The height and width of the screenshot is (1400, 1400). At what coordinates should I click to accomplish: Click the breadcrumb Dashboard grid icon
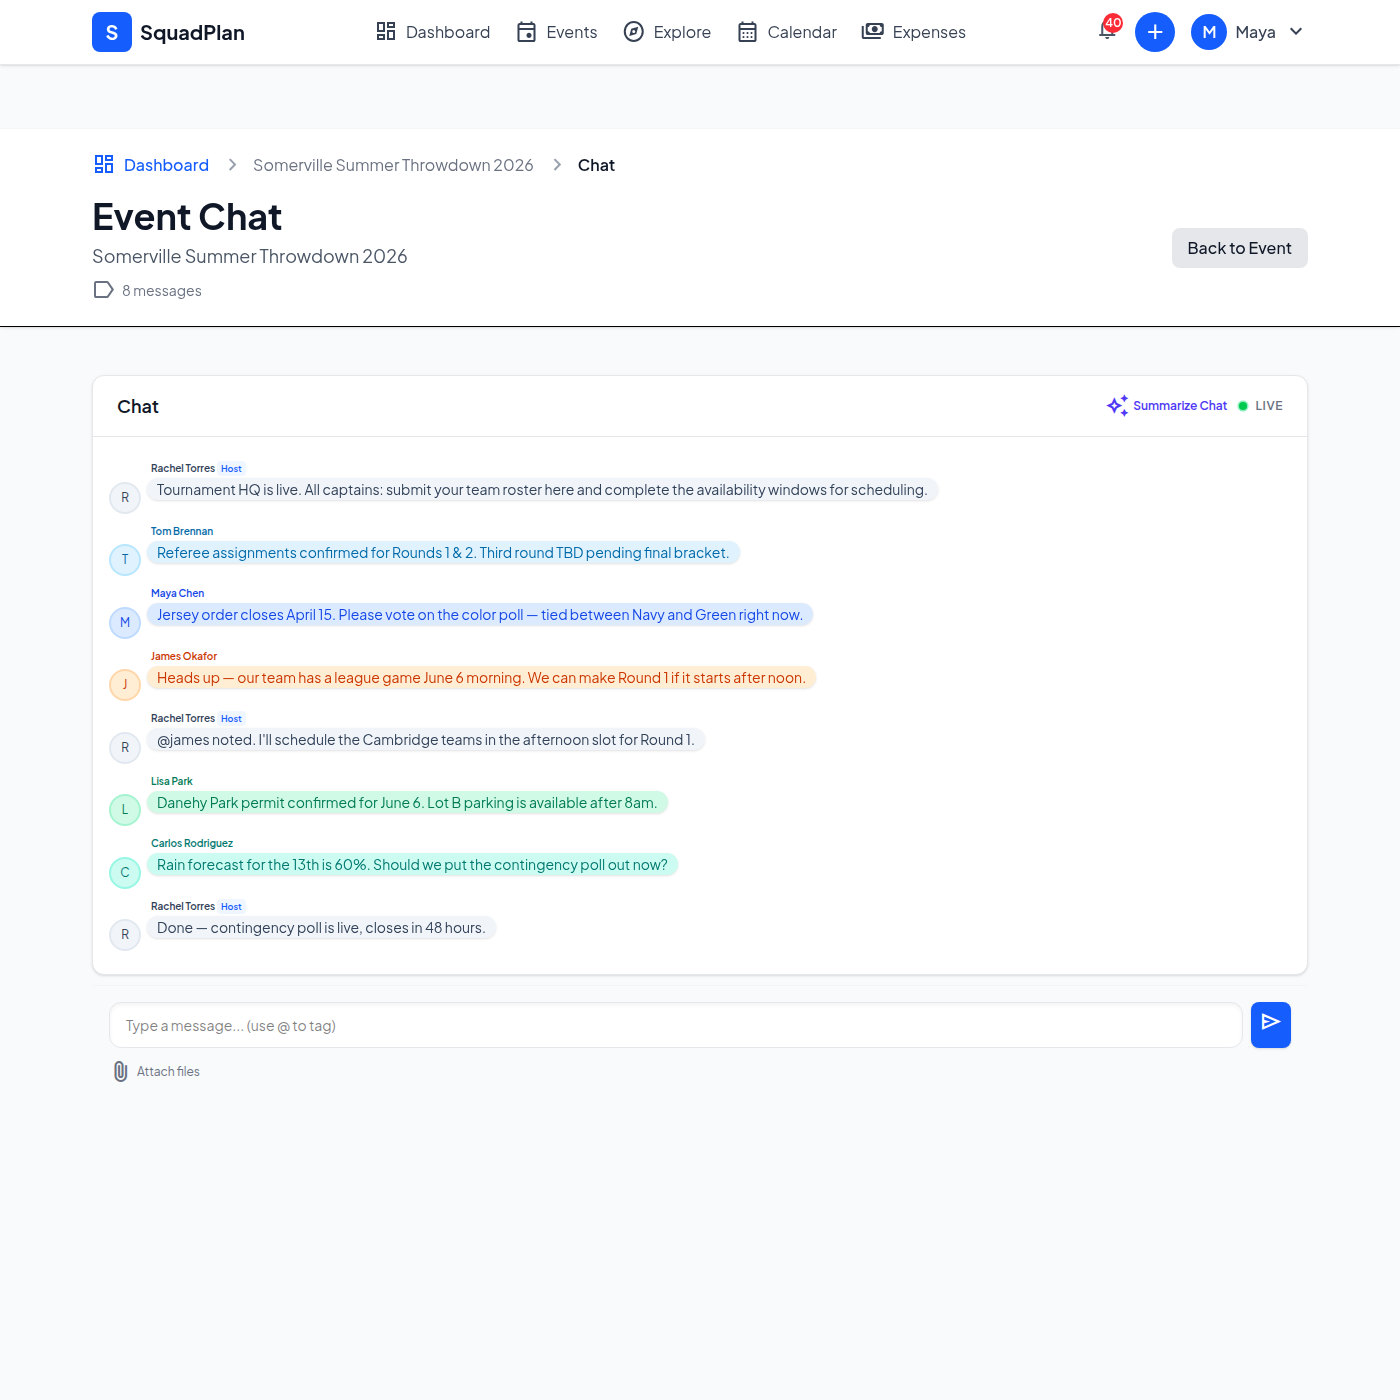click(x=104, y=164)
